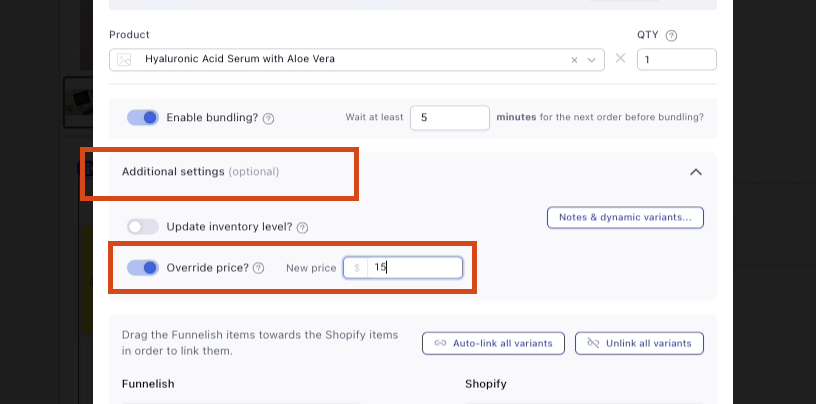Click the Update inventory level help icon
Viewport: 816px width, 404px height.
pyautogui.click(x=302, y=228)
